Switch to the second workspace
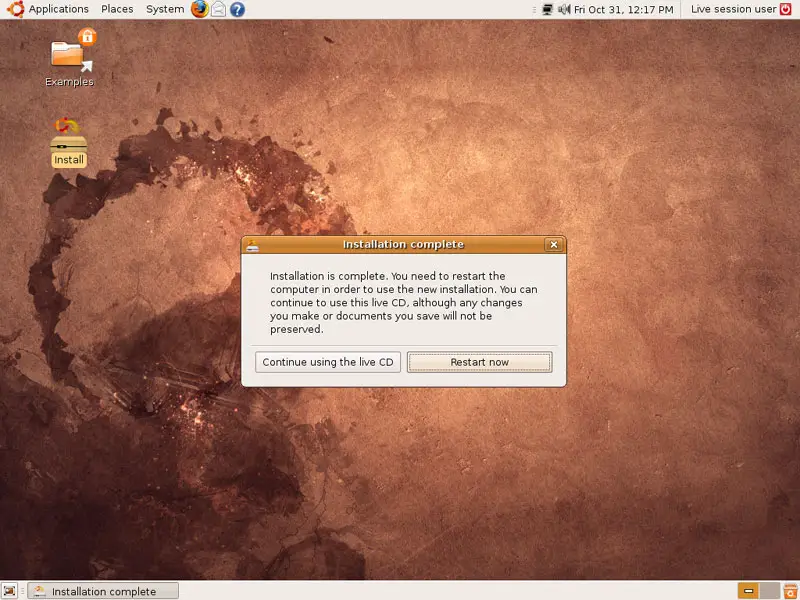Screen dimensions: 800x600 769,591
